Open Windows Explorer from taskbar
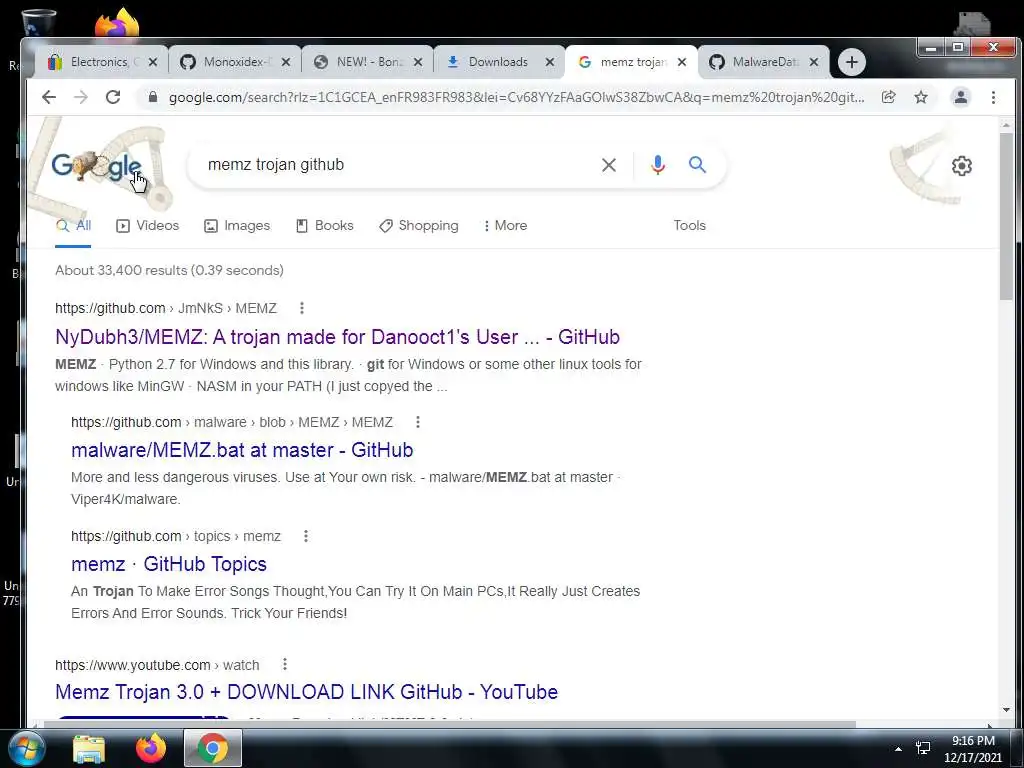1024x768 pixels. click(89, 749)
